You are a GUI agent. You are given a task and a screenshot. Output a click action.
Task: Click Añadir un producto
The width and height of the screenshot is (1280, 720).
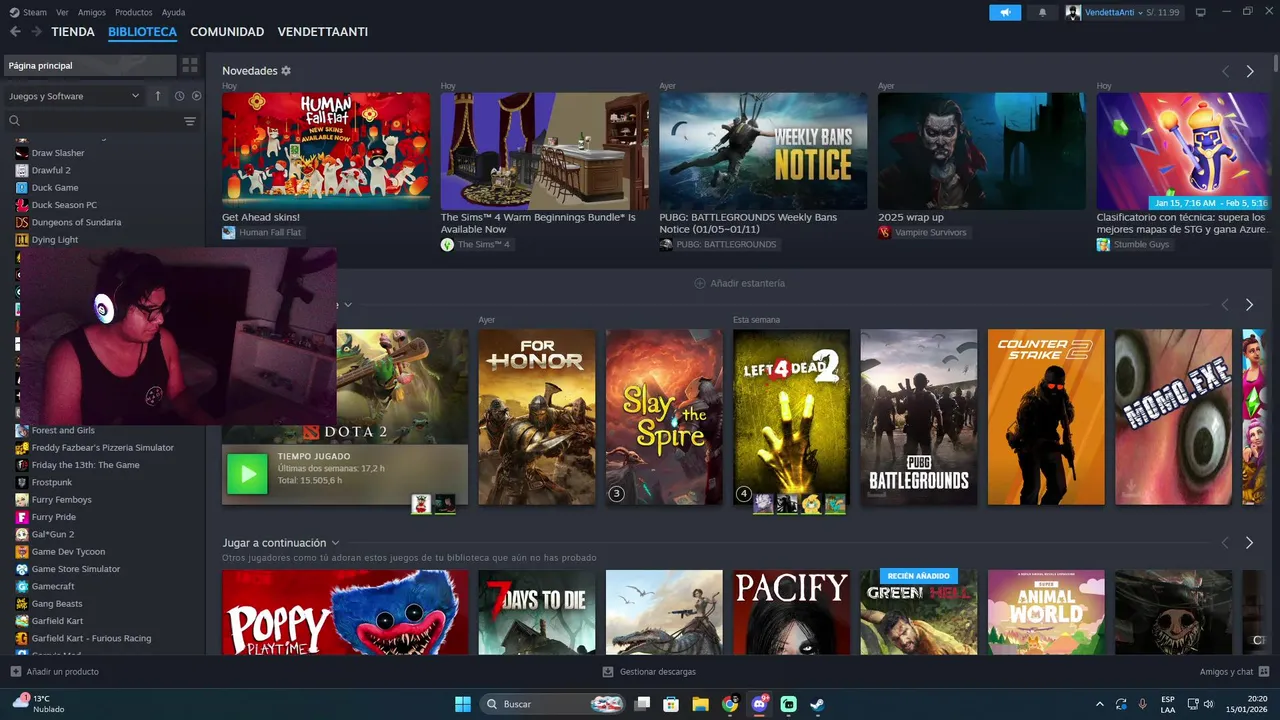click(55, 672)
